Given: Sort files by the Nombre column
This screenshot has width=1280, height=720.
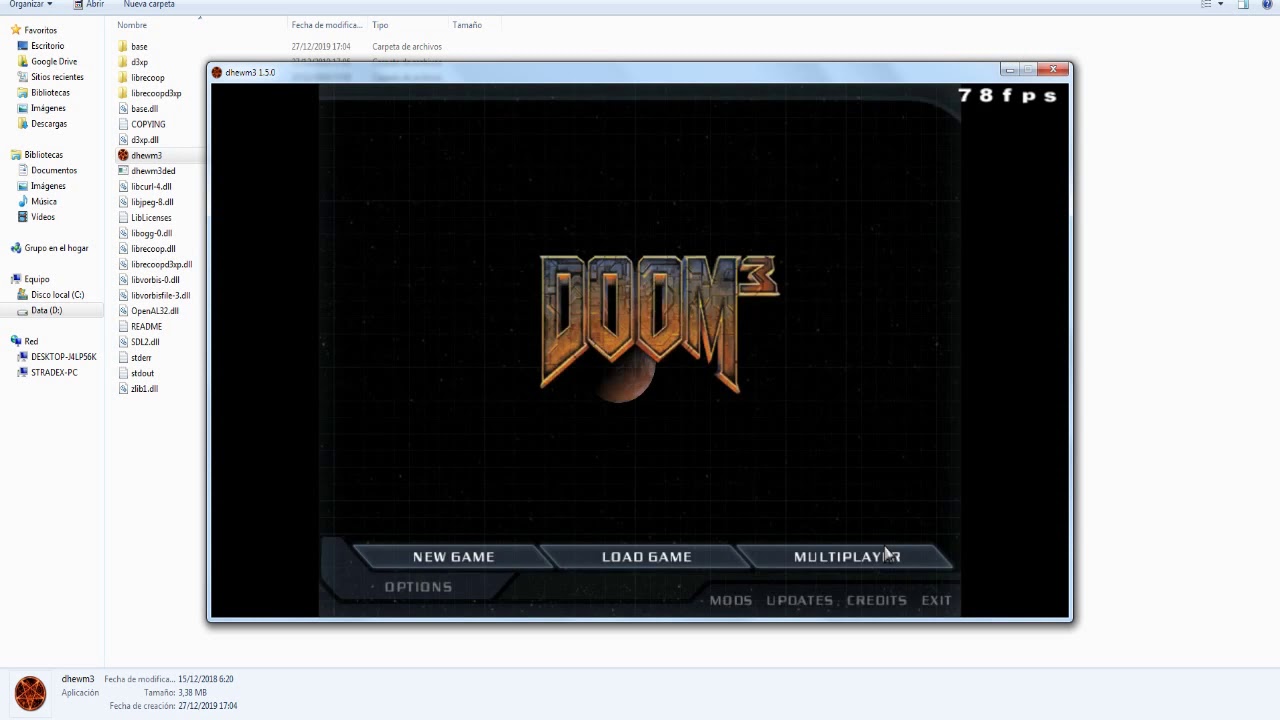Looking at the screenshot, I should point(132,25).
